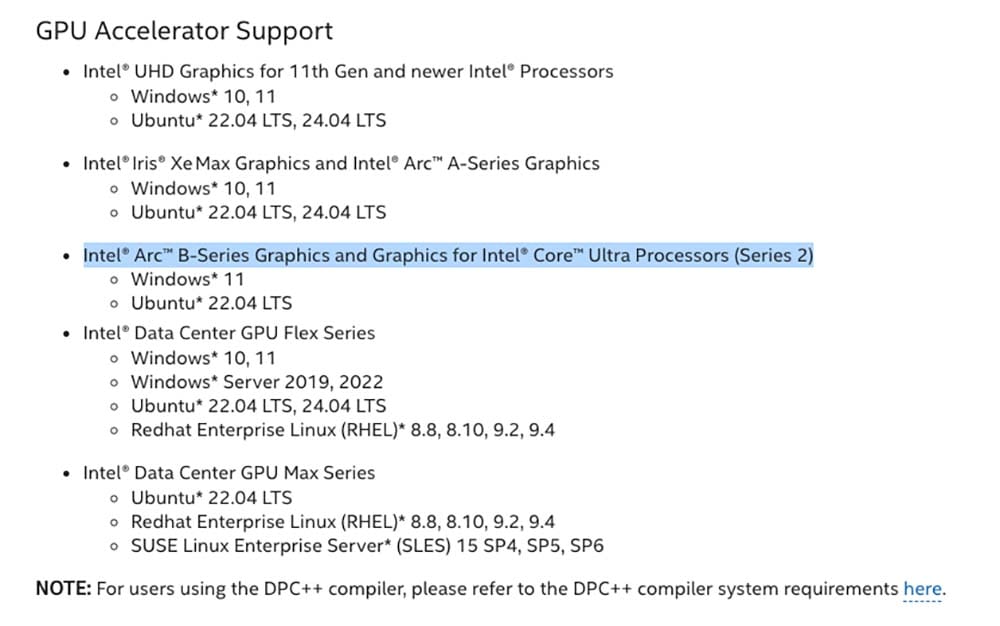The width and height of the screenshot is (1000, 626).
Task: Click the SUSE Linux Enterprise Server line
Action: [367, 546]
